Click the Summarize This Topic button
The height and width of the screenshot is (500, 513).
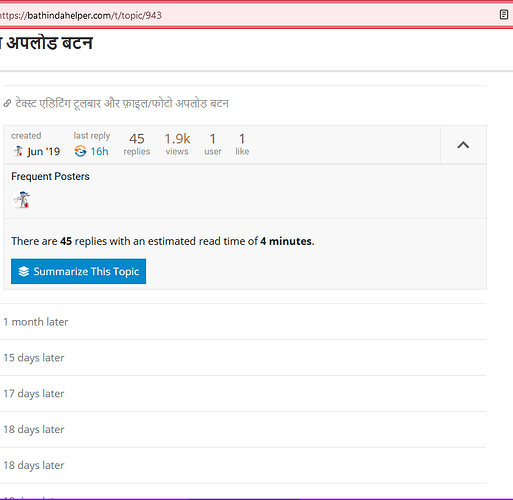click(78, 271)
